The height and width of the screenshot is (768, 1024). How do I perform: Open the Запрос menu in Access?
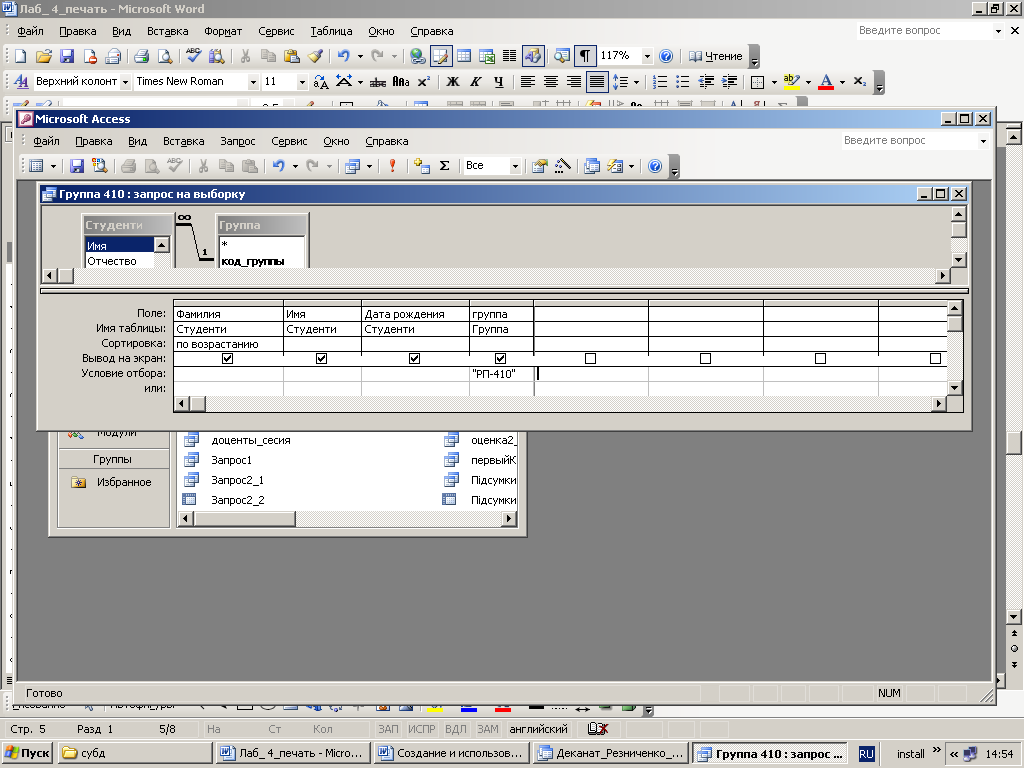pos(238,141)
